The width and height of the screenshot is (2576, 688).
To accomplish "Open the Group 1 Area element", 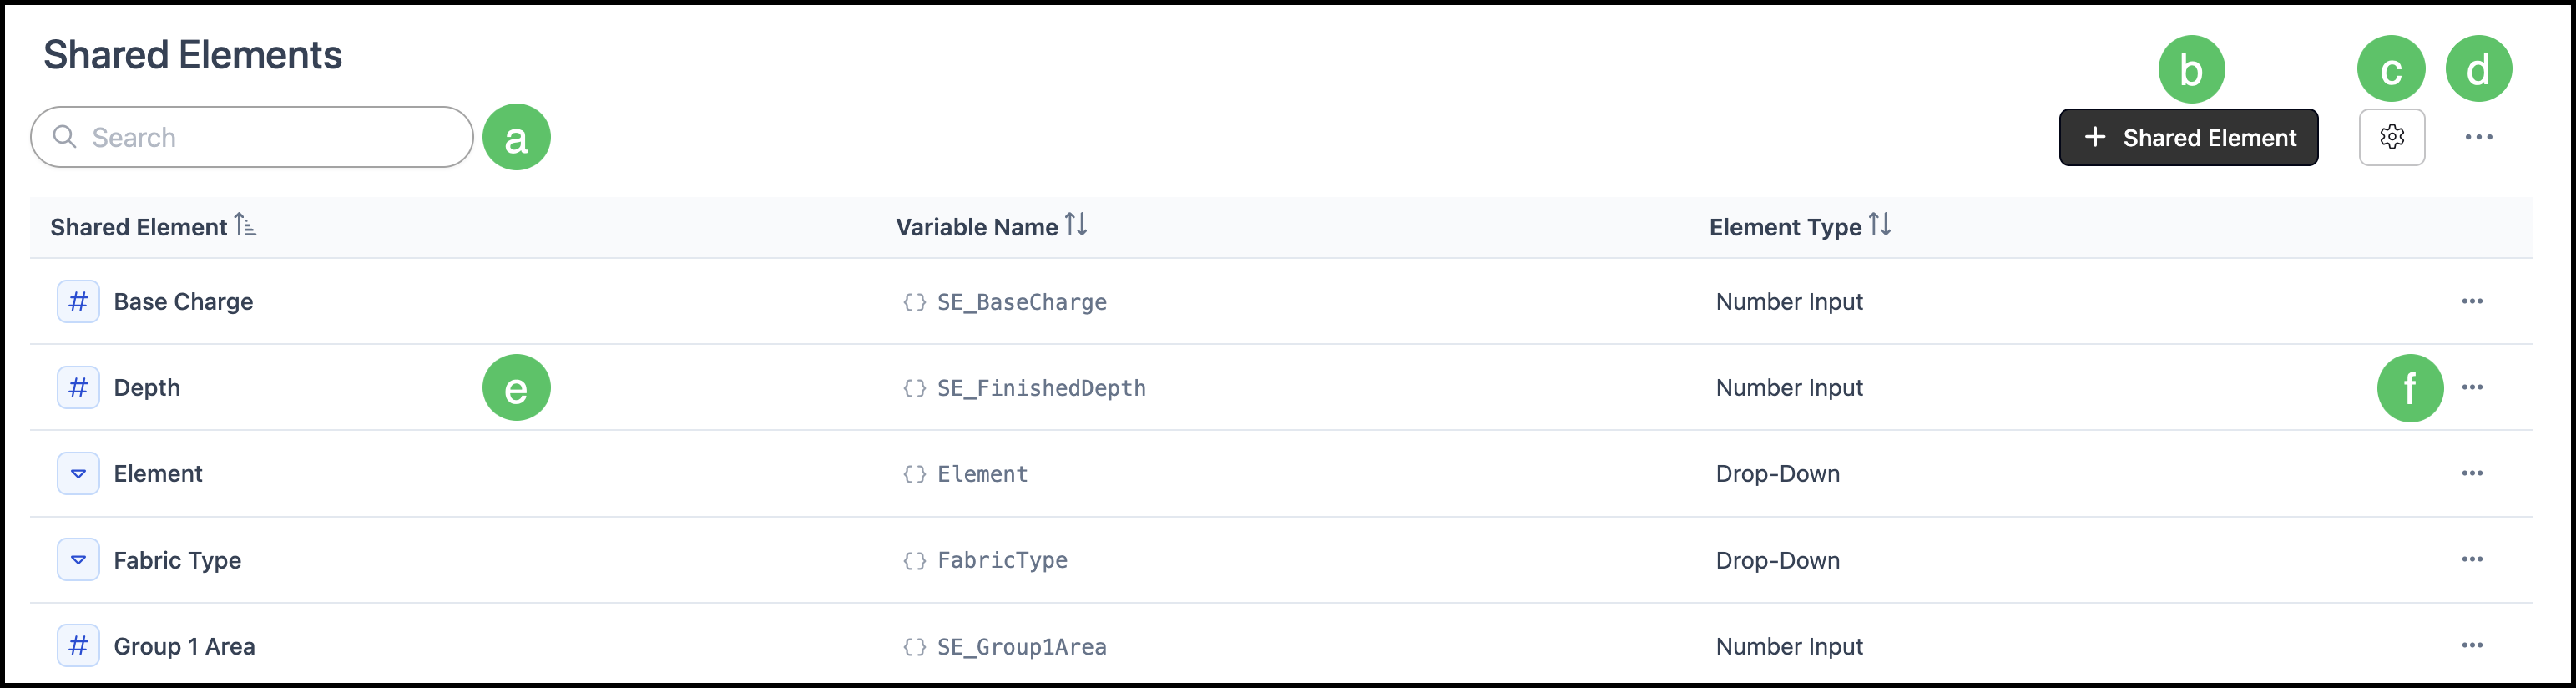I will point(184,646).
